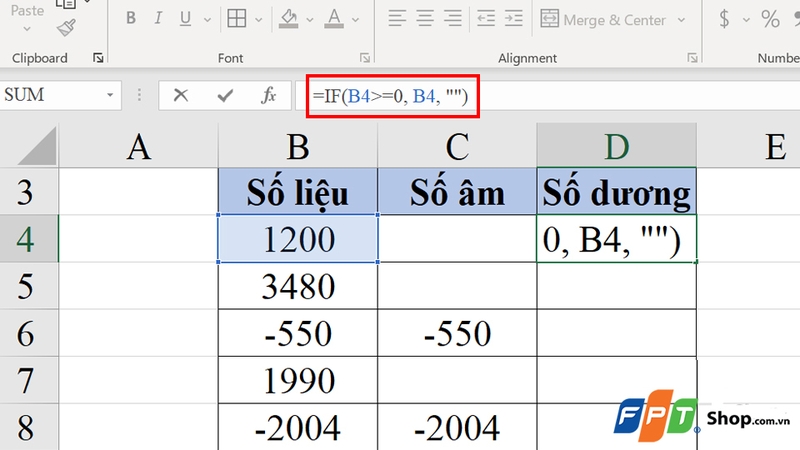Screen dimensions: 800x450
Task: Expand Name Box dropdown
Action: coord(110,95)
